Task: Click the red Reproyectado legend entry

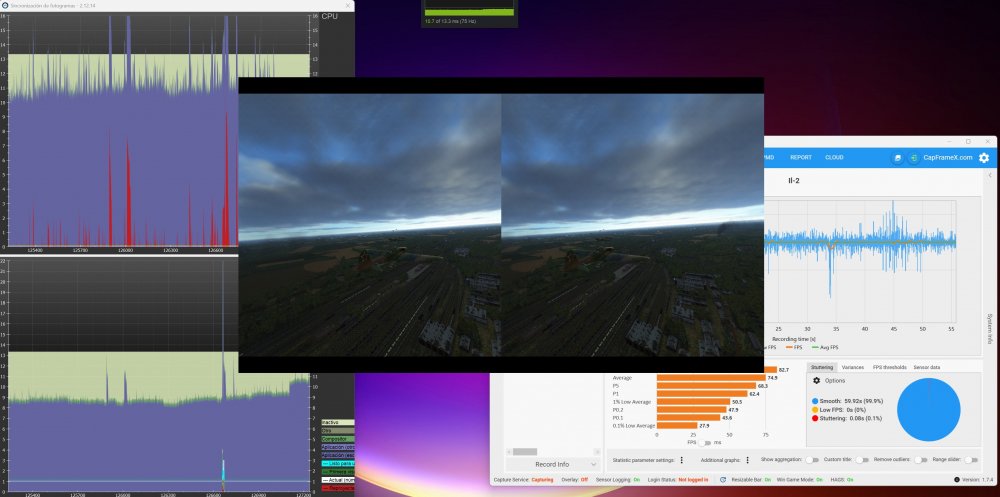Action: pos(338,488)
